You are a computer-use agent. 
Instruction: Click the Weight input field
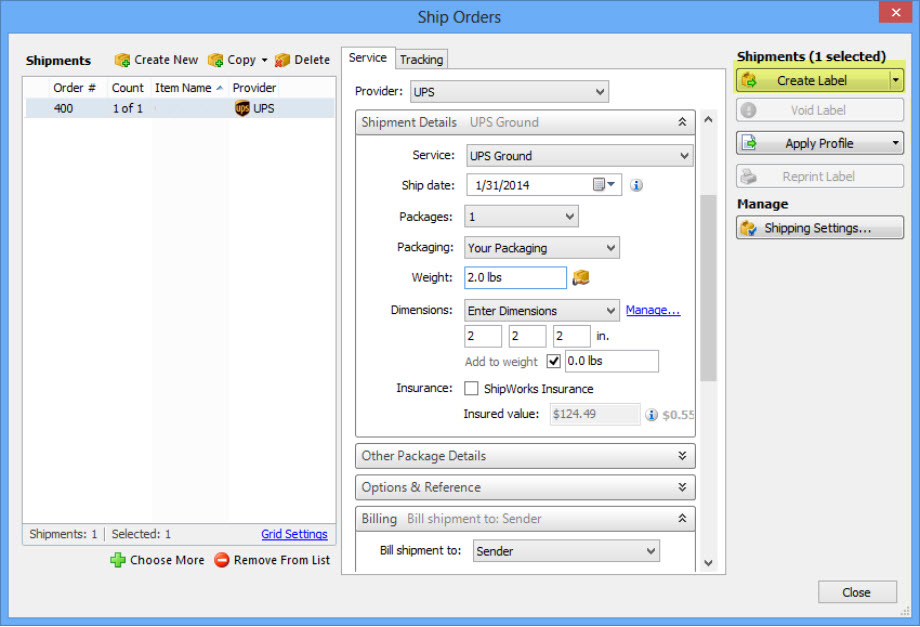tap(516, 277)
